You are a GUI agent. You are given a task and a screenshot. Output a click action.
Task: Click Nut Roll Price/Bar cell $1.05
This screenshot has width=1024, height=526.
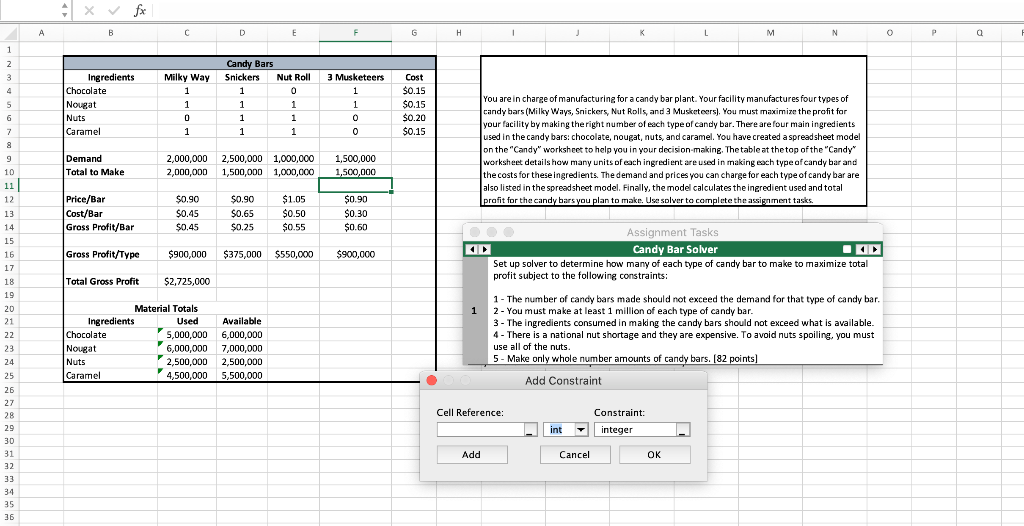pos(294,199)
